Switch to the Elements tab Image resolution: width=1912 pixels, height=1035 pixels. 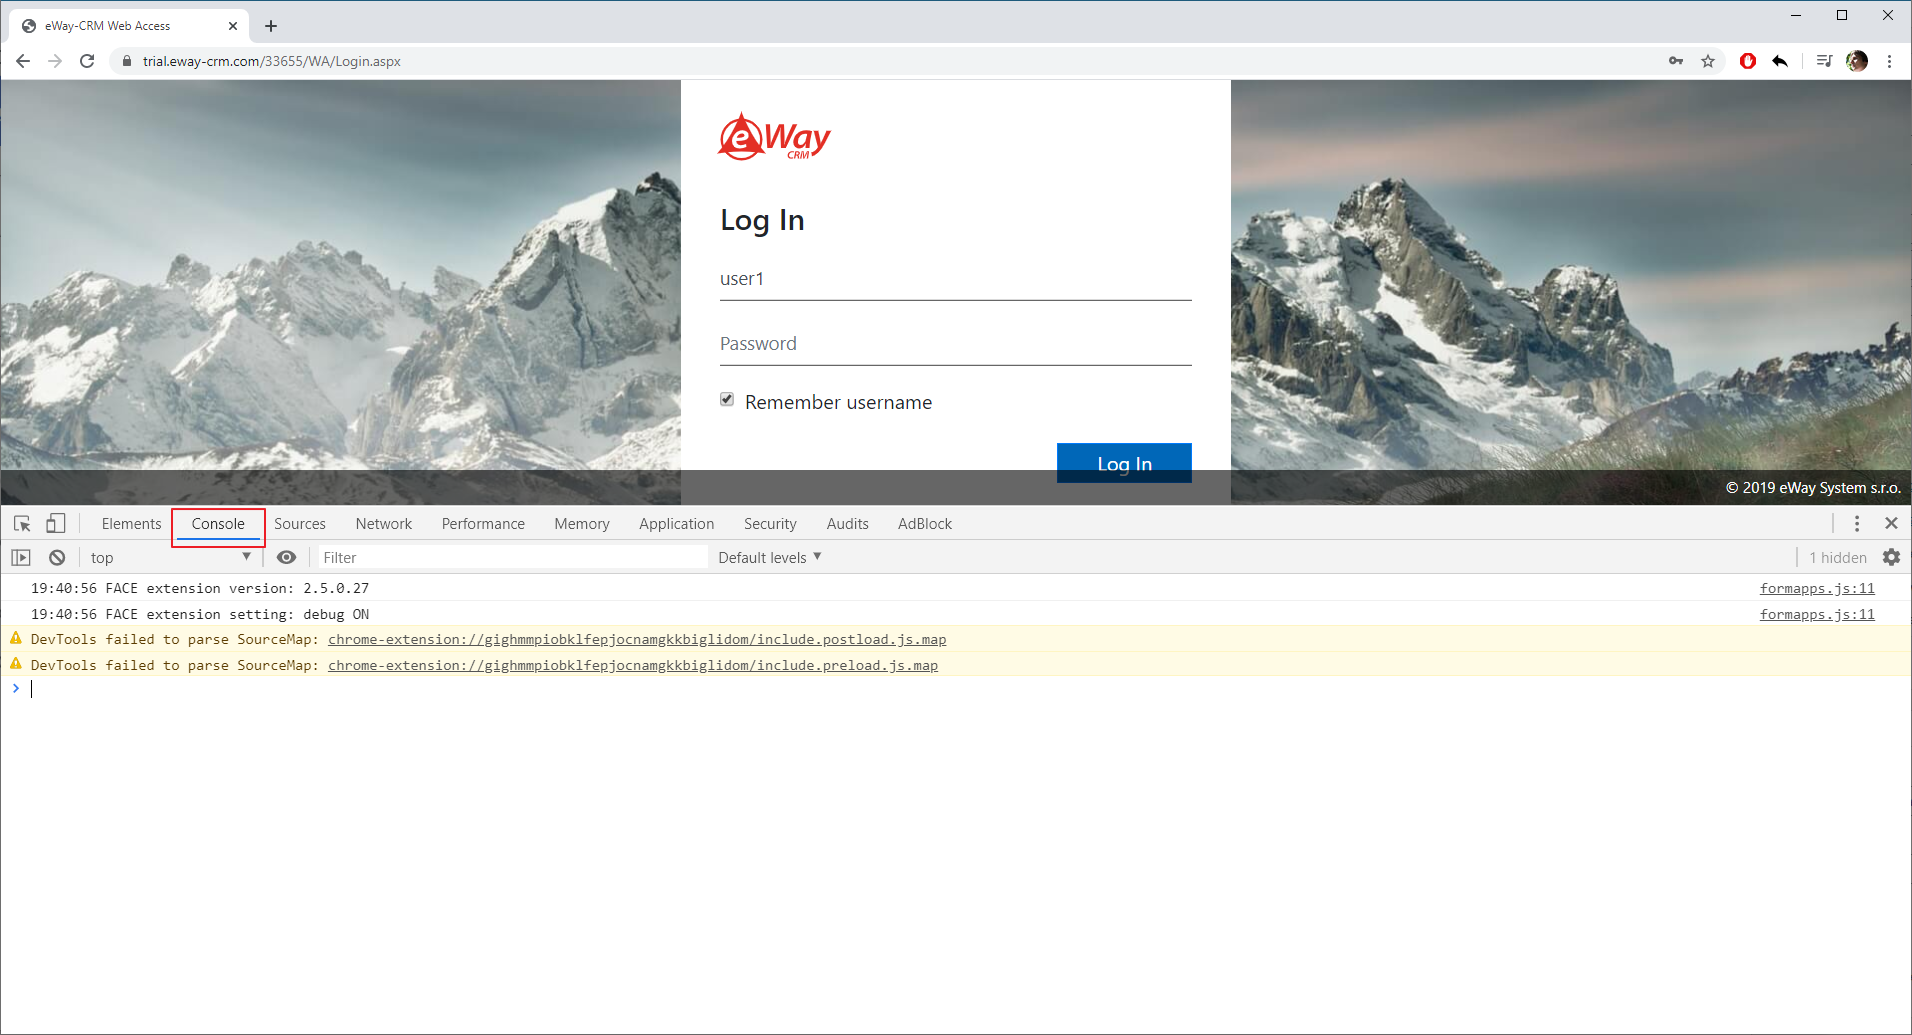click(131, 523)
